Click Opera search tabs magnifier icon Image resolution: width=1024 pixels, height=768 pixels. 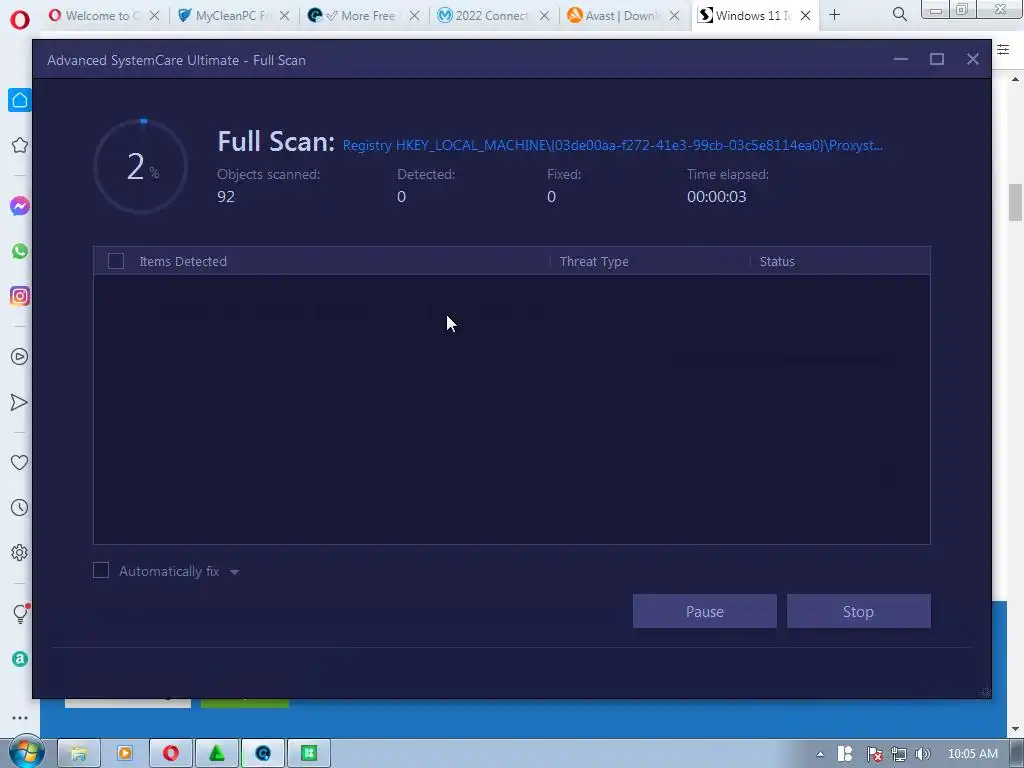pos(899,14)
